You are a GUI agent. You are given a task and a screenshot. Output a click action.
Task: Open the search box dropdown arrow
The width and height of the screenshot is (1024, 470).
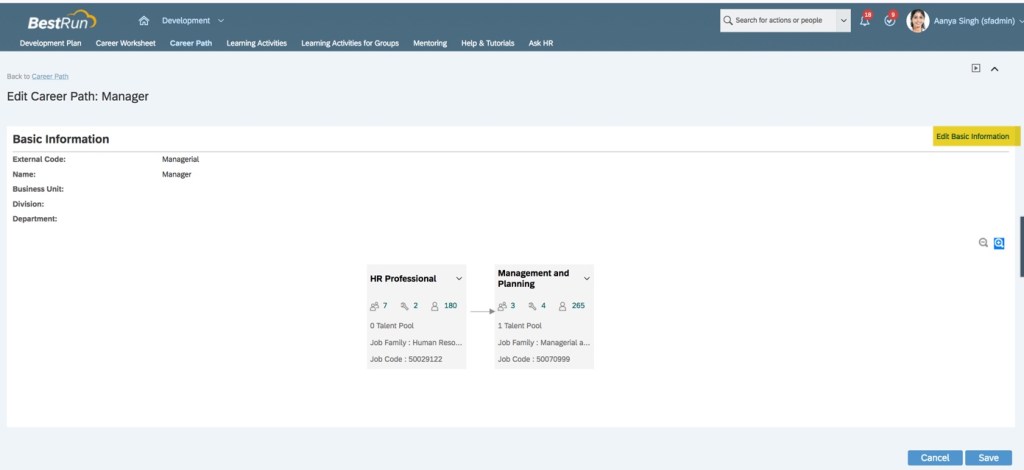pyautogui.click(x=844, y=20)
